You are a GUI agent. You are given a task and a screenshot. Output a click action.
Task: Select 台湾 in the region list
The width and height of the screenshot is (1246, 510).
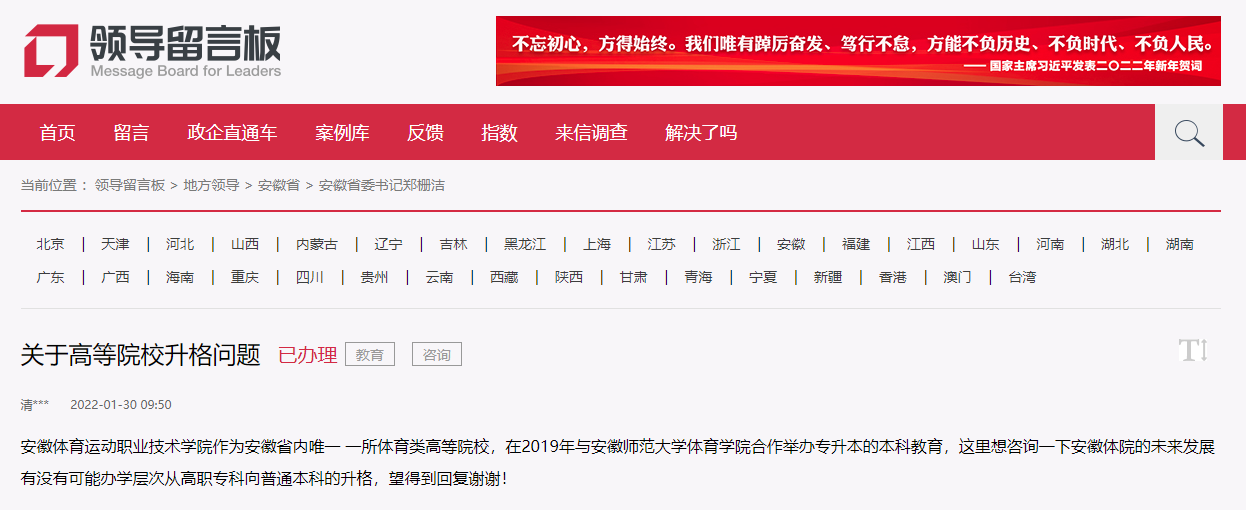click(x=1022, y=277)
